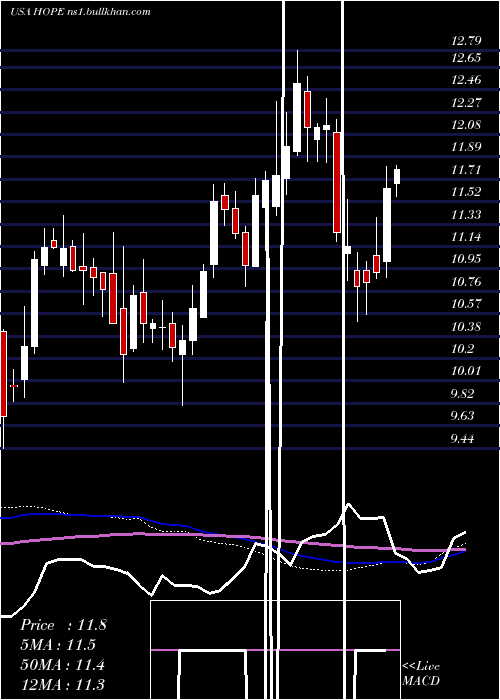Click the 9.63 price axis label
Screen dimensions: 500x700
462,416
